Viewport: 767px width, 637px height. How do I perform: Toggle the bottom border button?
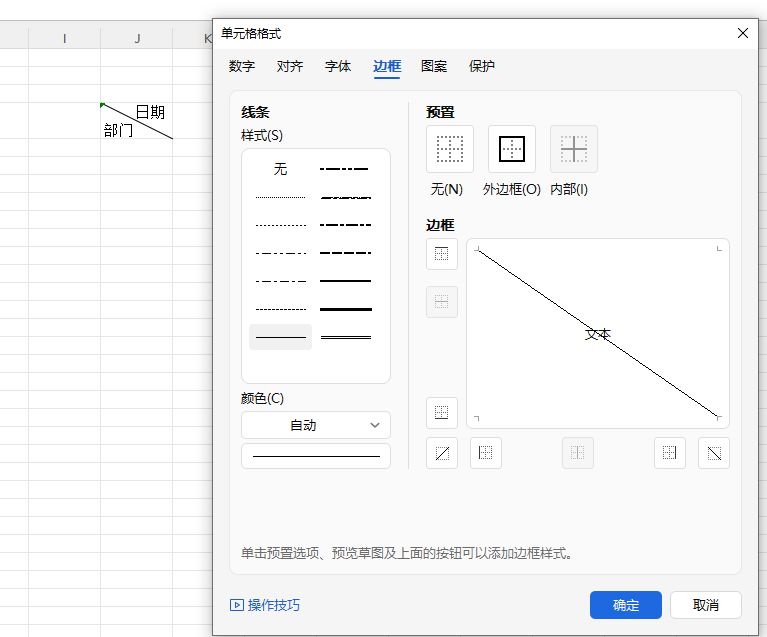[442, 412]
